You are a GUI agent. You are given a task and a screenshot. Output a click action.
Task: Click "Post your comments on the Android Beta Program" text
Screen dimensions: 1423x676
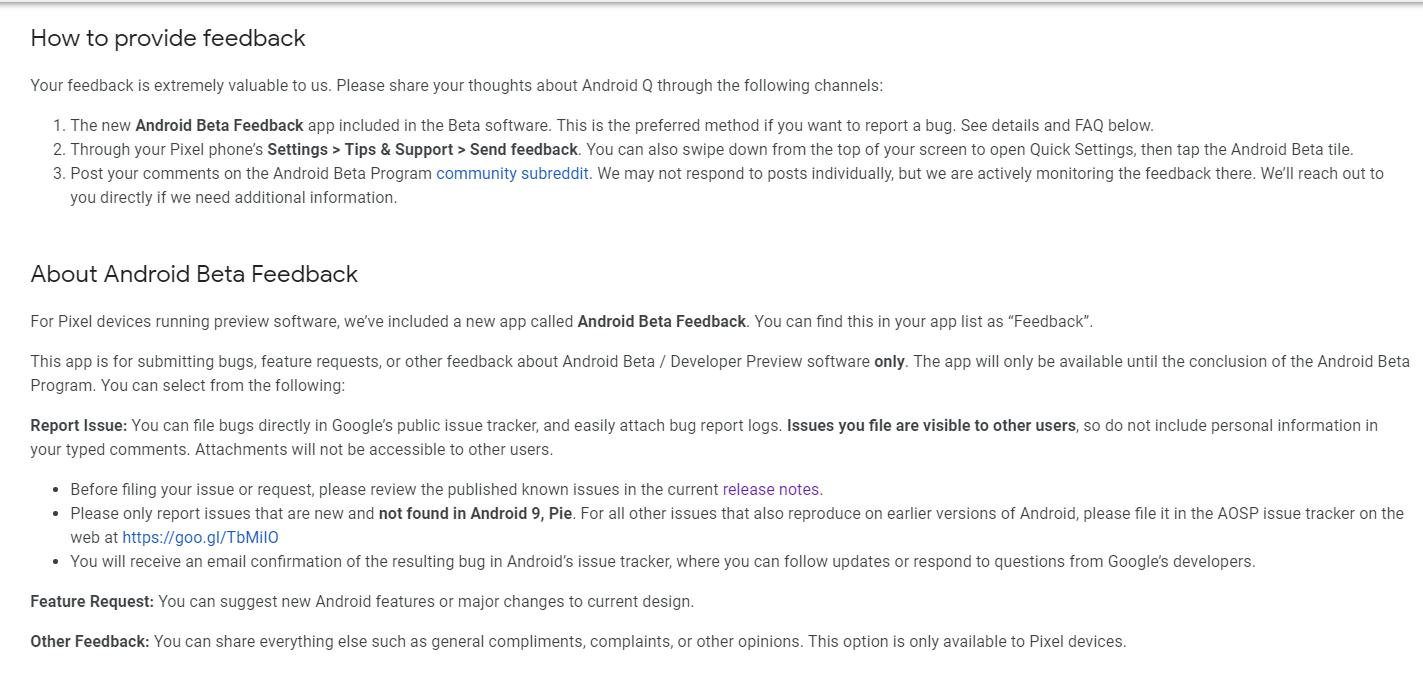(251, 173)
